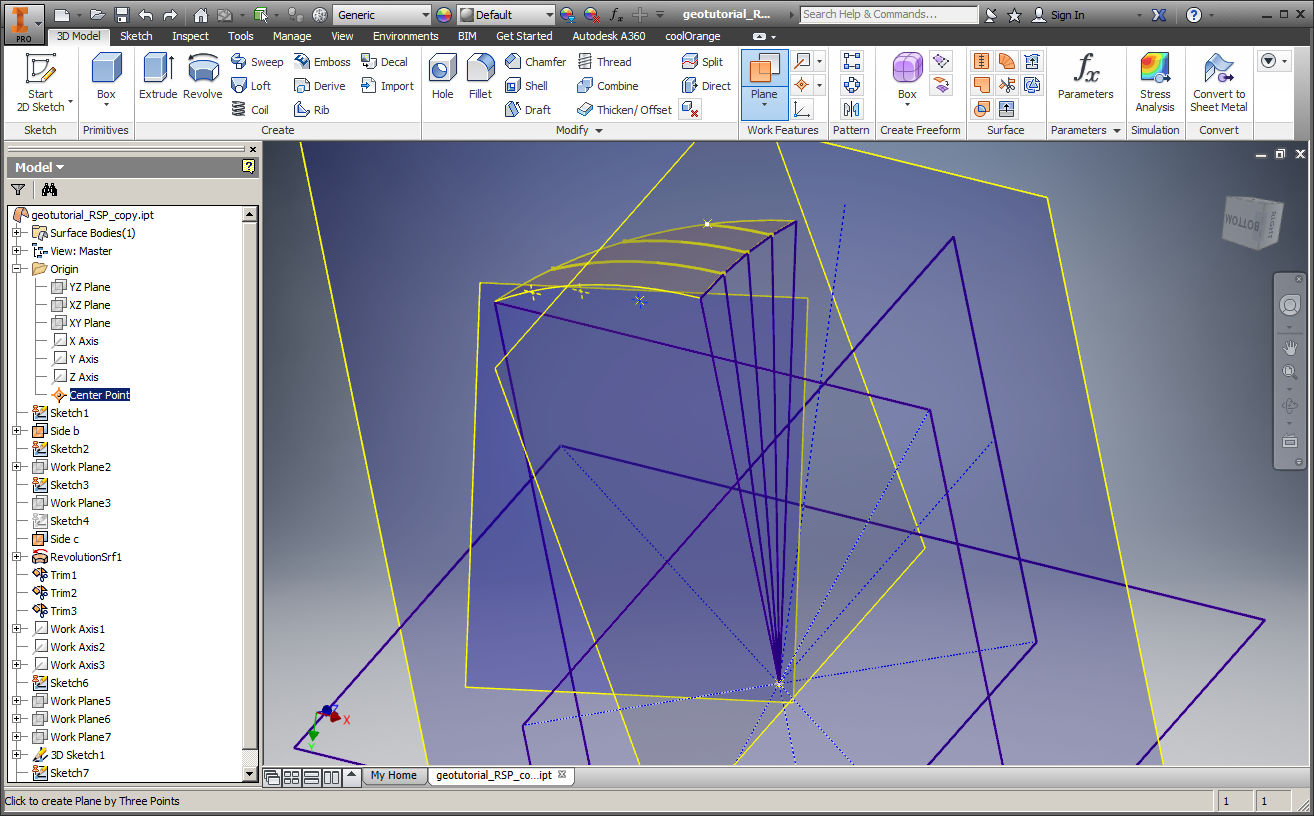Expand the RevolutionSrf1 node
Image resolution: width=1314 pixels, height=816 pixels.
[x=16, y=557]
